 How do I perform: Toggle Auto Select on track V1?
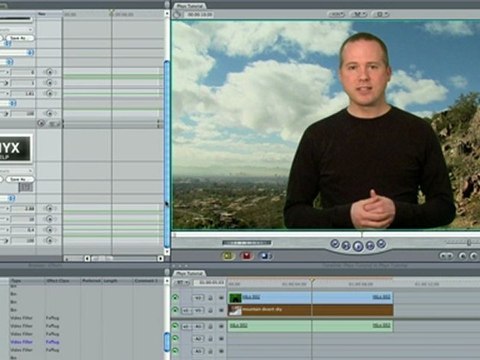point(221,310)
